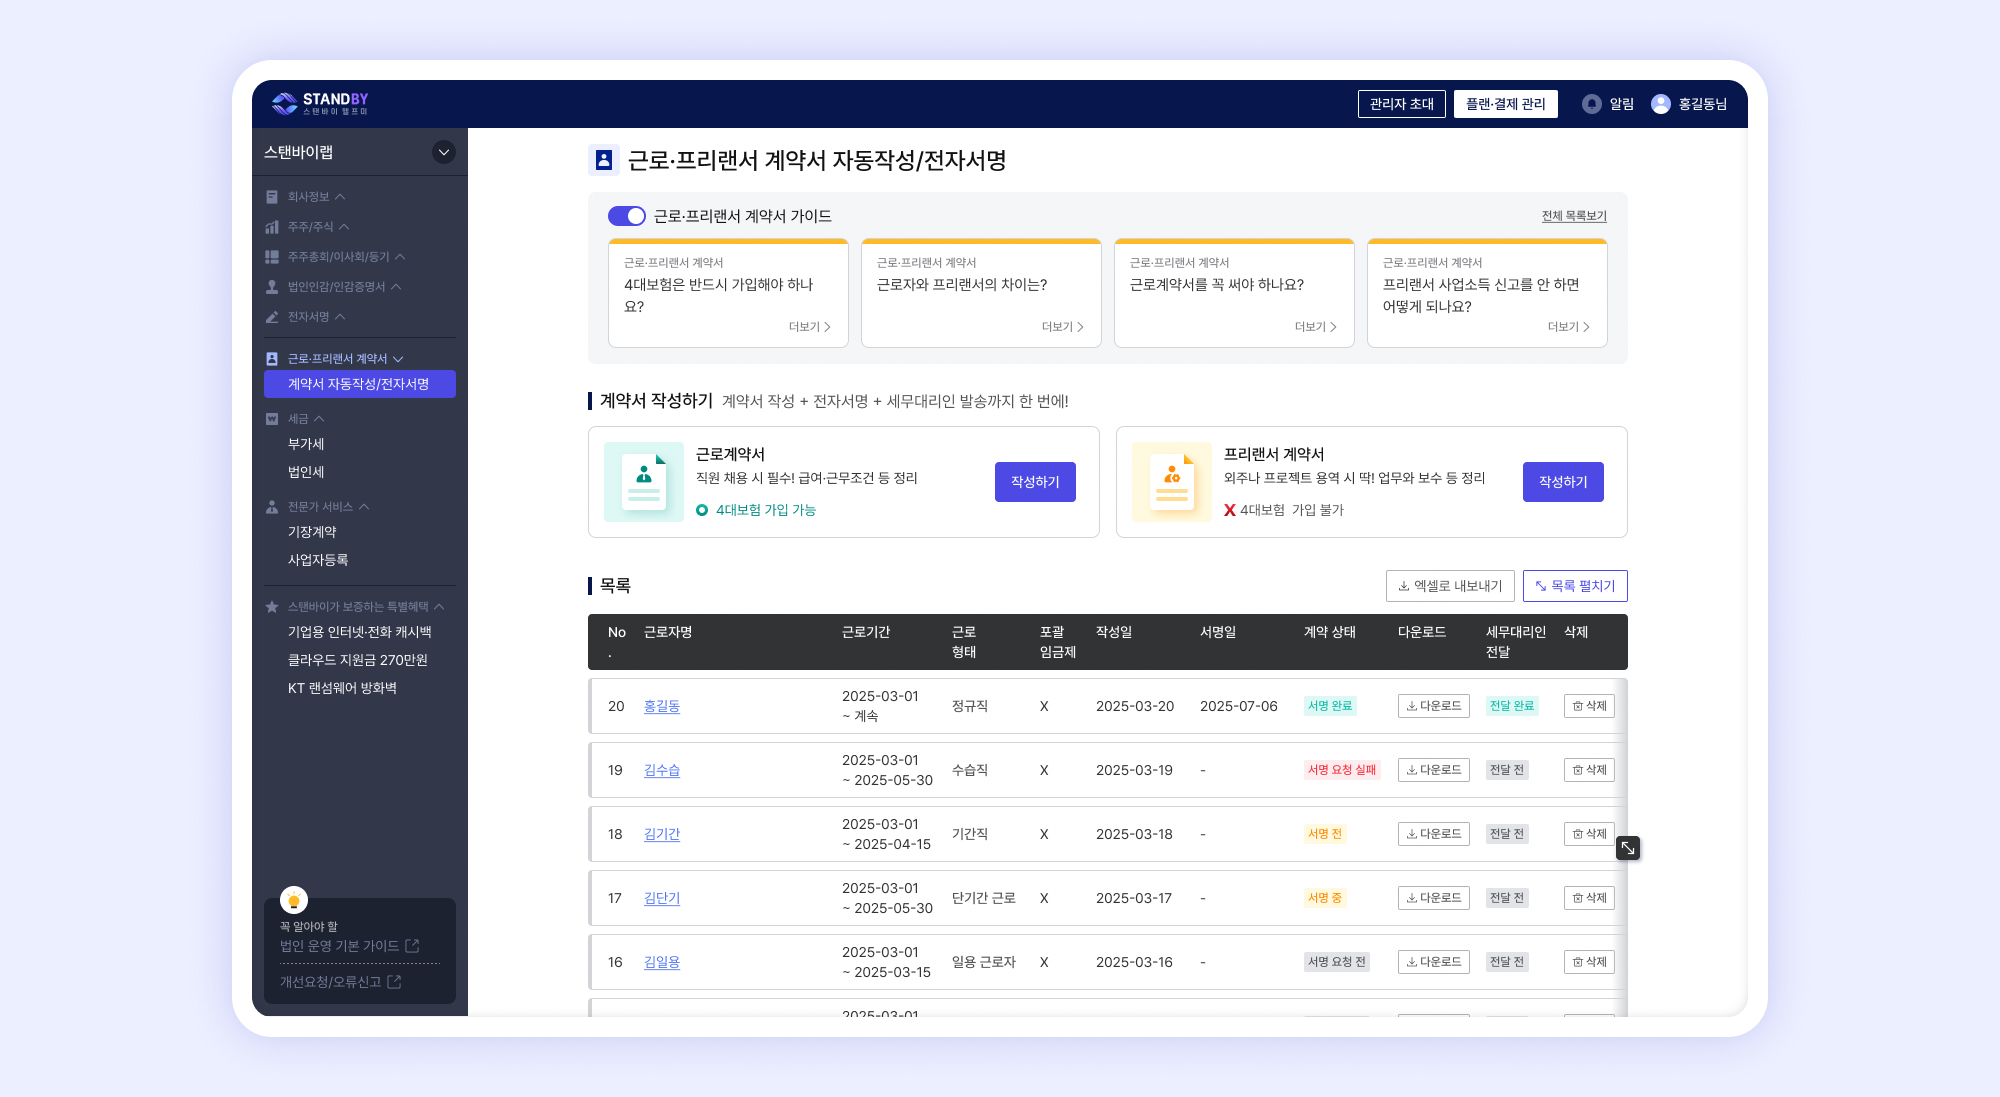Click 더보기 on the 4대보험 guide card
2000x1097 pixels.
tap(809, 327)
